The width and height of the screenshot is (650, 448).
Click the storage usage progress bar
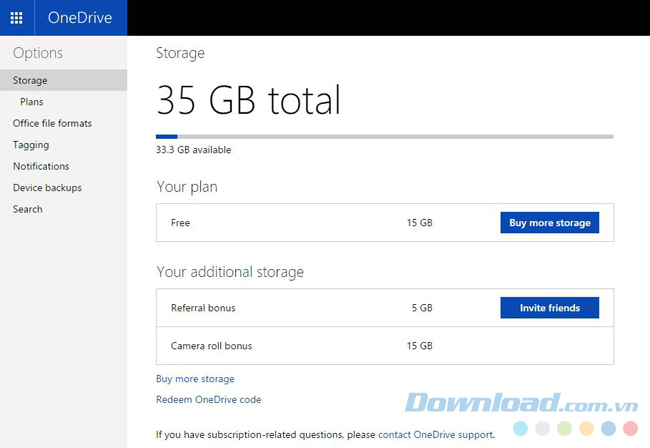384,136
